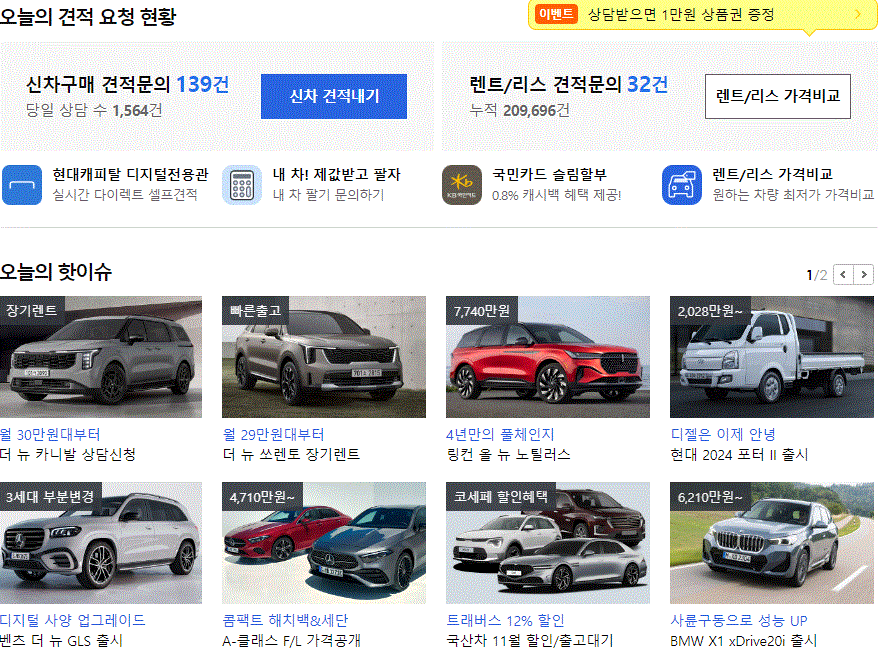Click the 3세대 부분변경 badge
This screenshot has height=668, width=889.
[x=50, y=497]
